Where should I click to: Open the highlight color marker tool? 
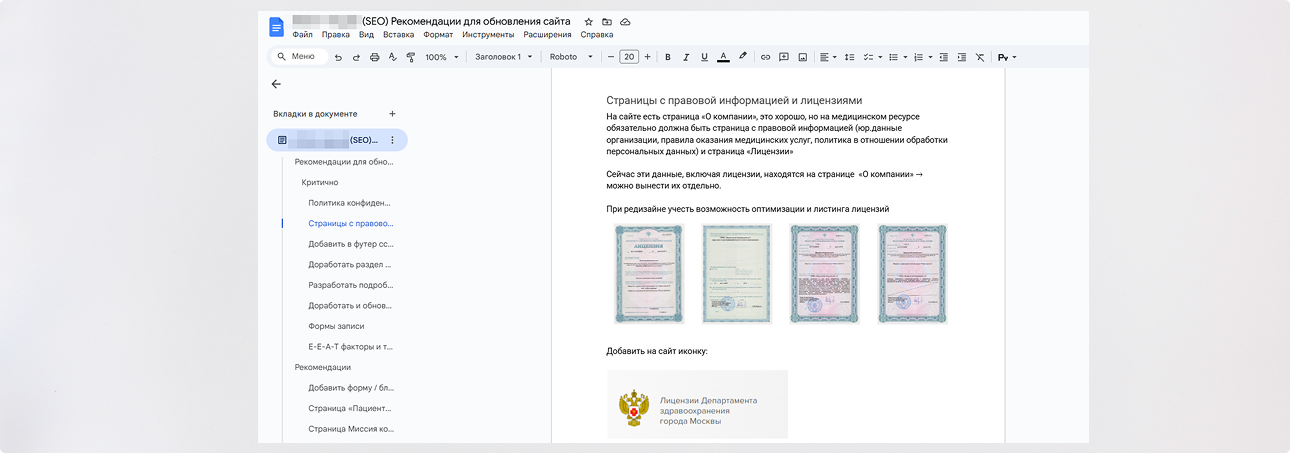pos(742,57)
